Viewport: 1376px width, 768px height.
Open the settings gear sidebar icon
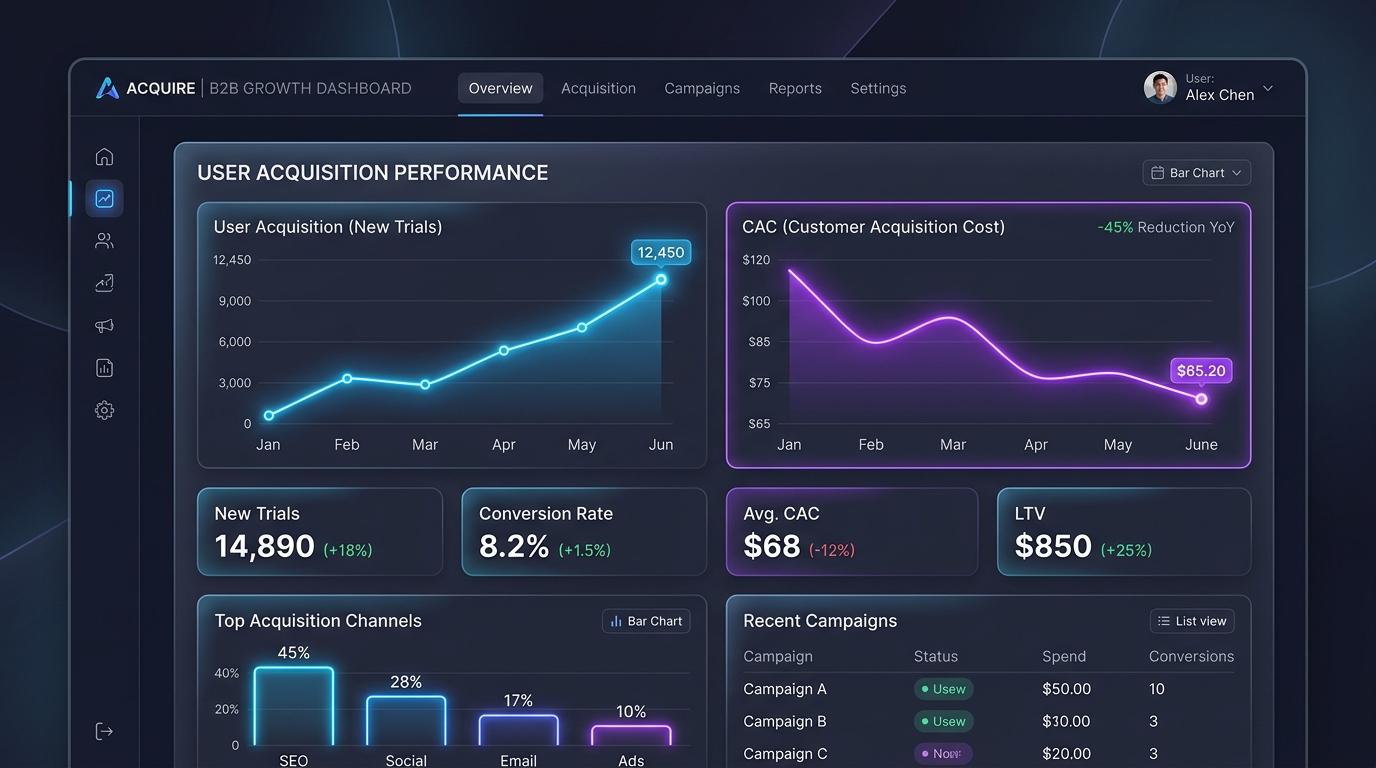pos(104,410)
